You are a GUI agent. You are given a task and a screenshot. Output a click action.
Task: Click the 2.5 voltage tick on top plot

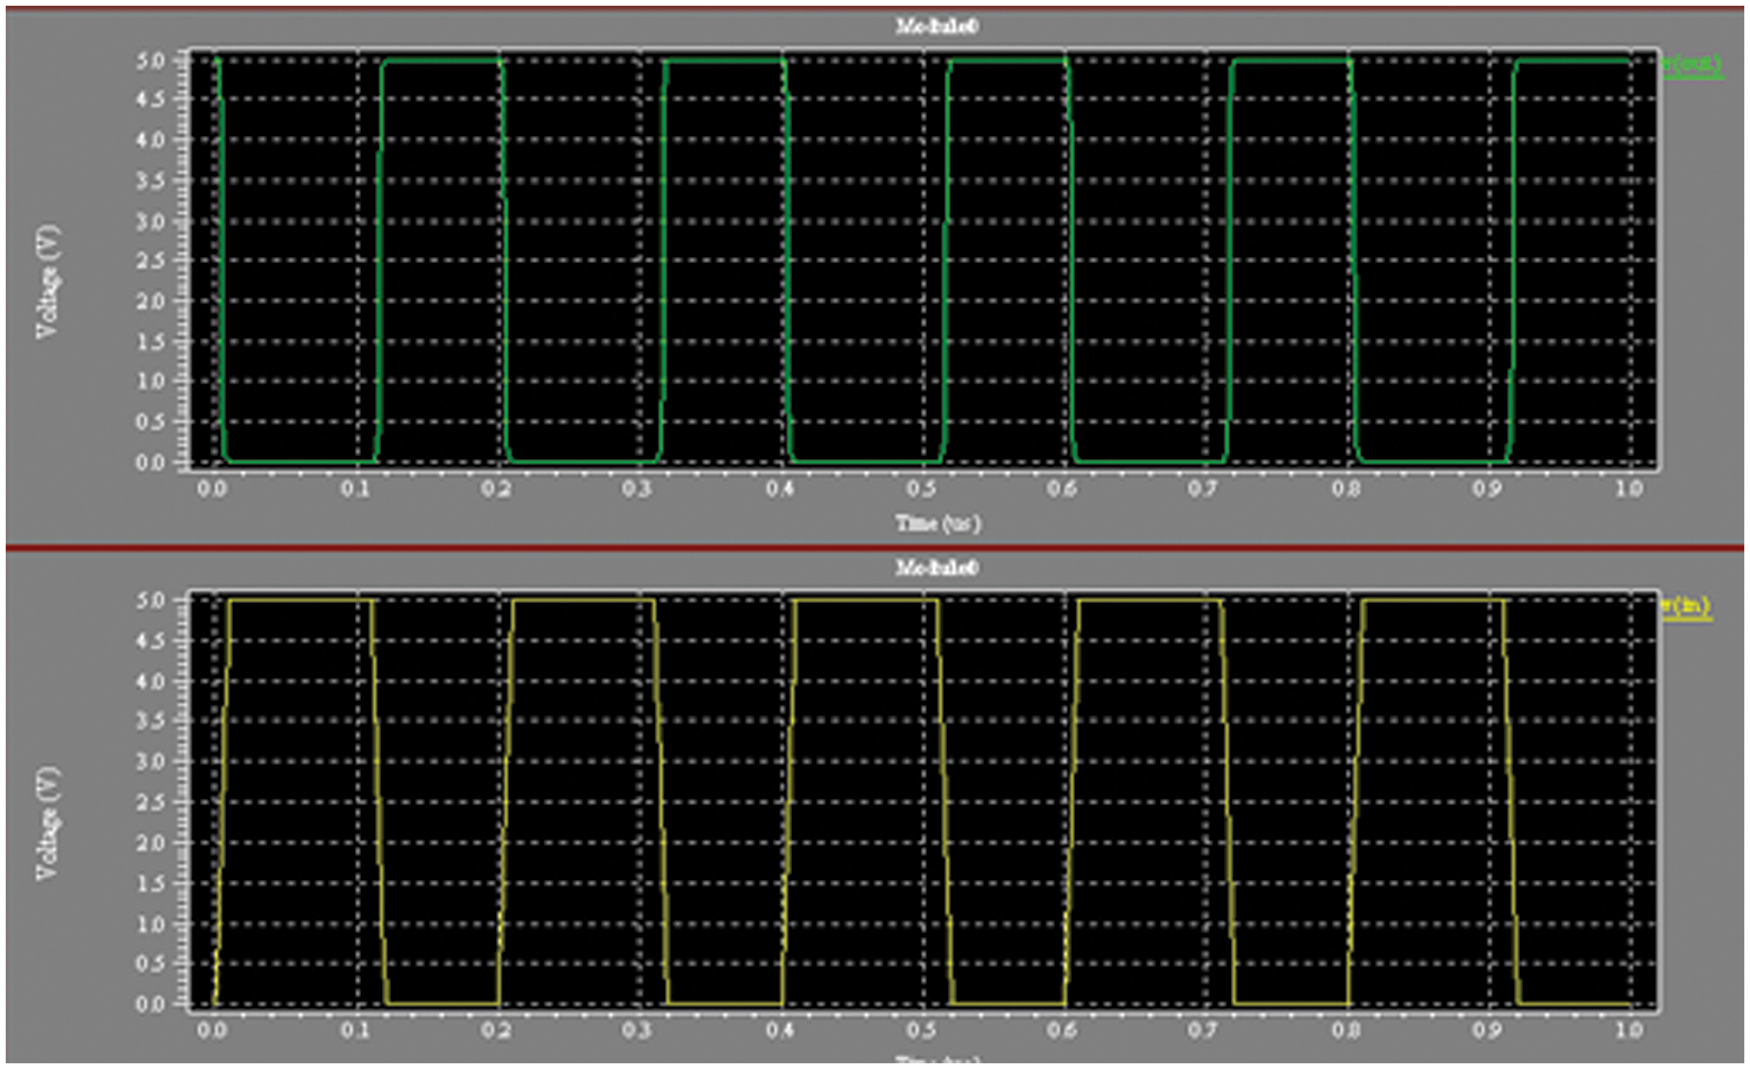[x=150, y=261]
